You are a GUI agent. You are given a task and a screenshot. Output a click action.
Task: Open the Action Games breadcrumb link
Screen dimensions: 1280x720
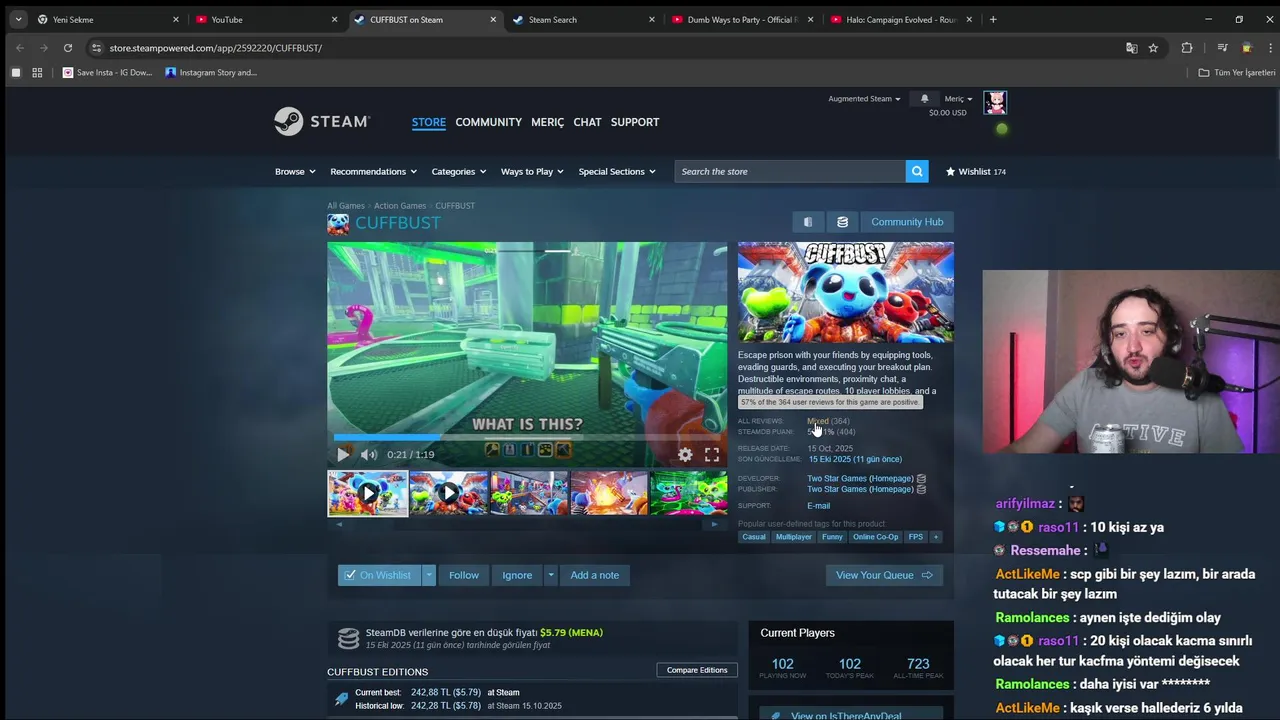400,206
